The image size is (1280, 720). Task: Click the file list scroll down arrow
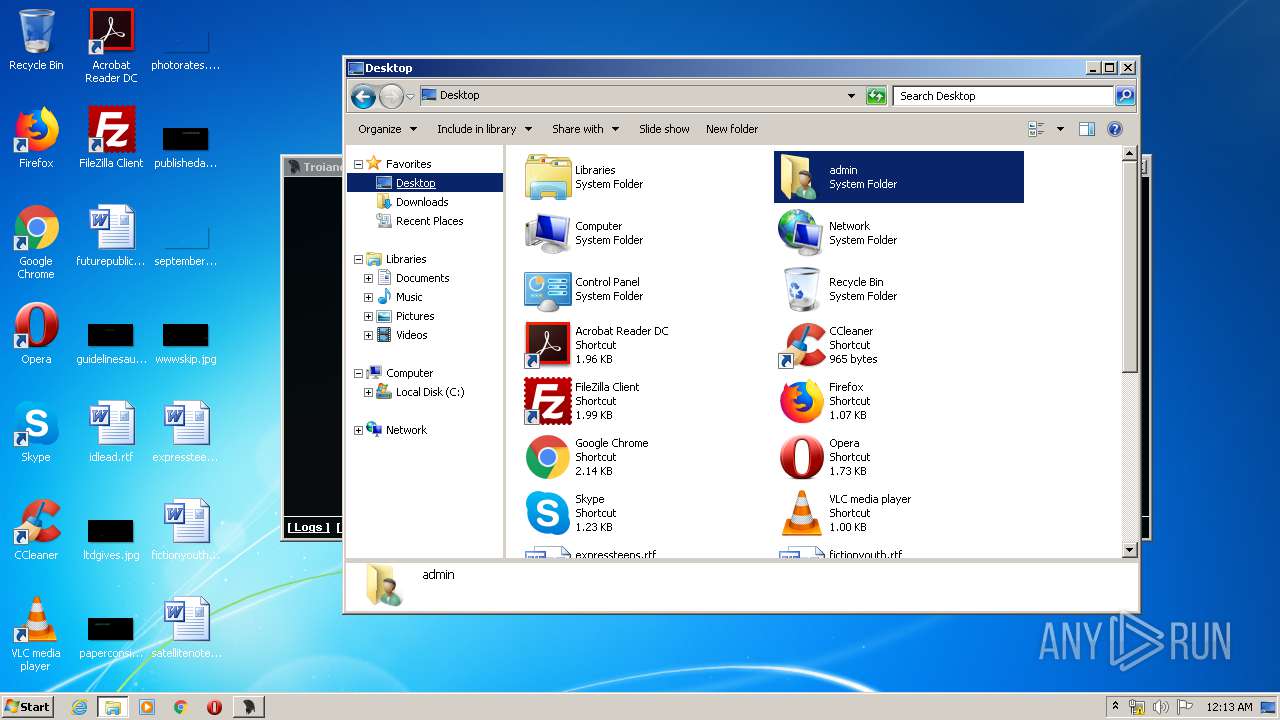tap(1130, 550)
